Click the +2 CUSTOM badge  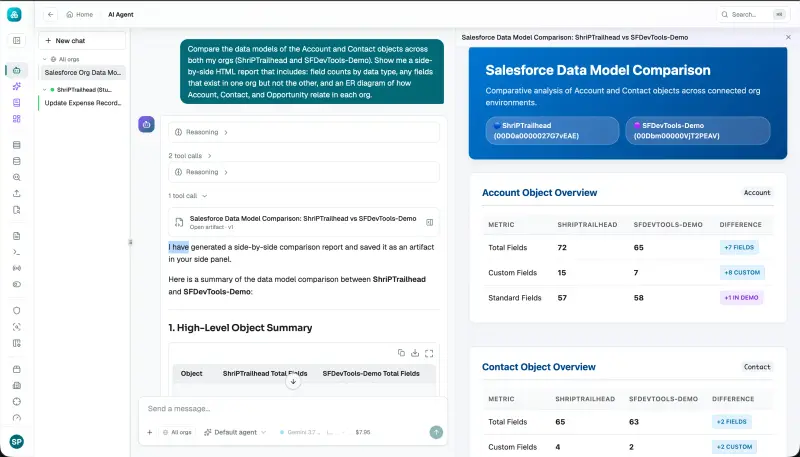[x=734, y=447]
